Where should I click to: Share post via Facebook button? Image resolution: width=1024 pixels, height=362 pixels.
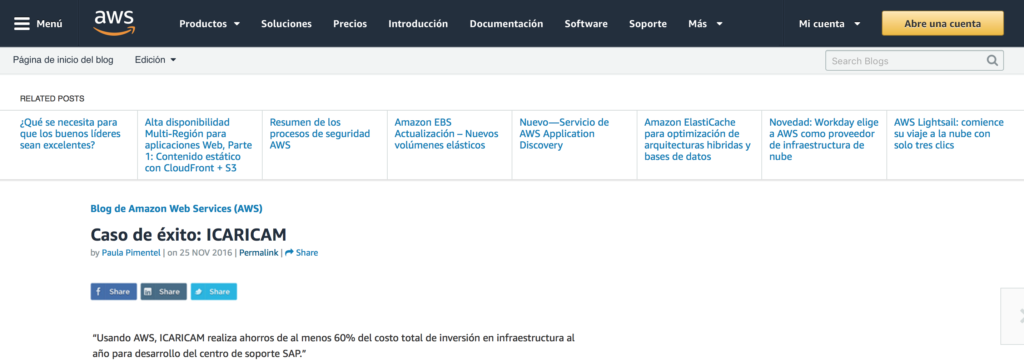(114, 291)
